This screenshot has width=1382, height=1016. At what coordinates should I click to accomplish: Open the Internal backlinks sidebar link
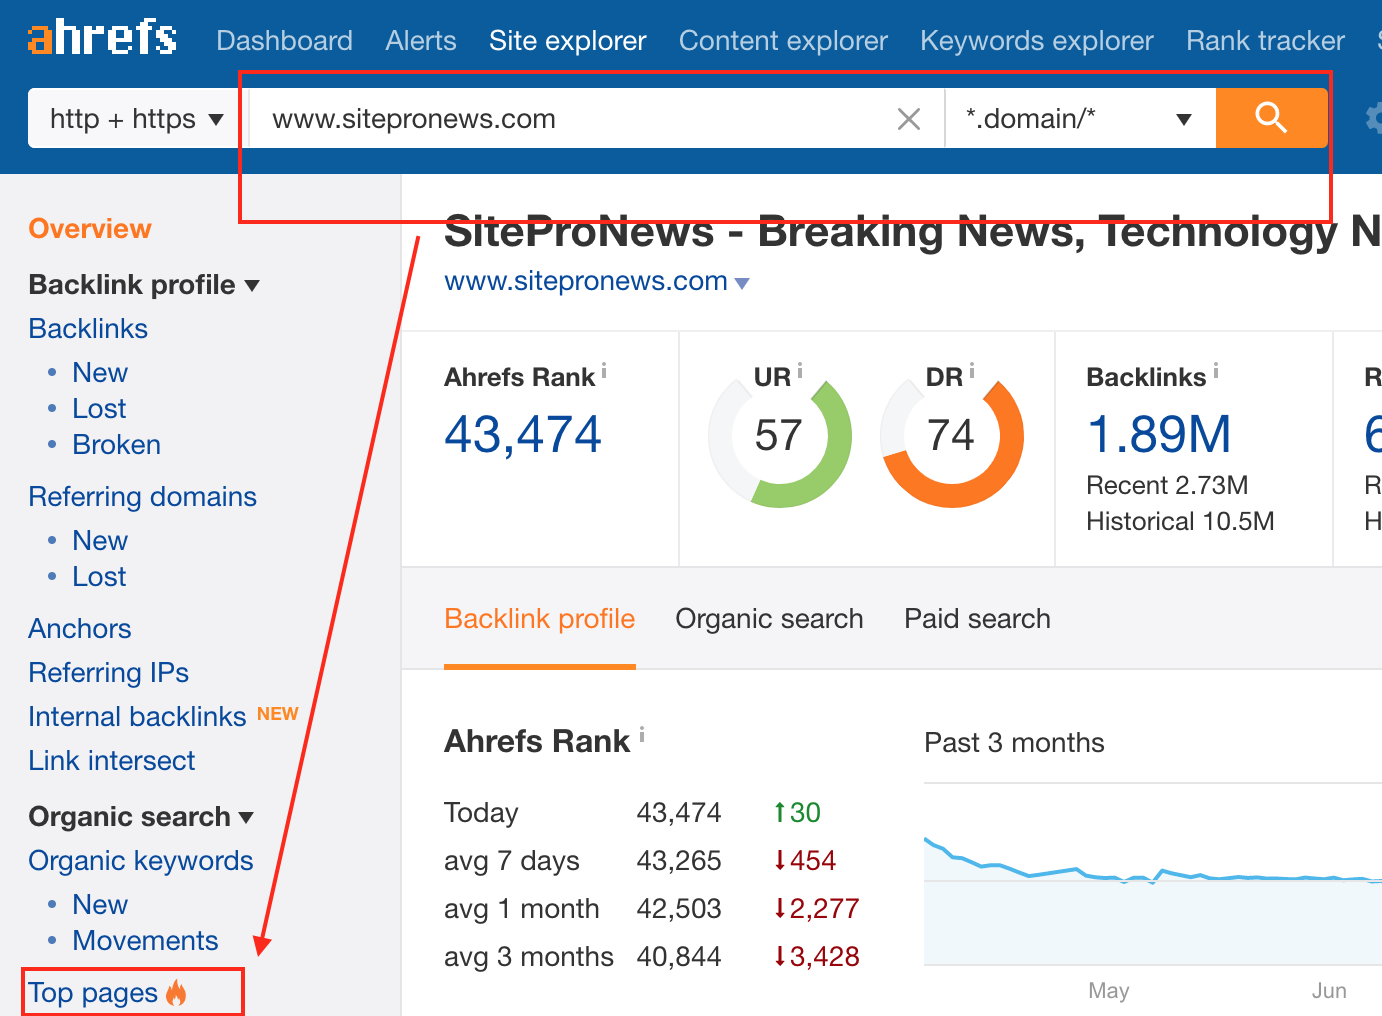tap(137, 717)
